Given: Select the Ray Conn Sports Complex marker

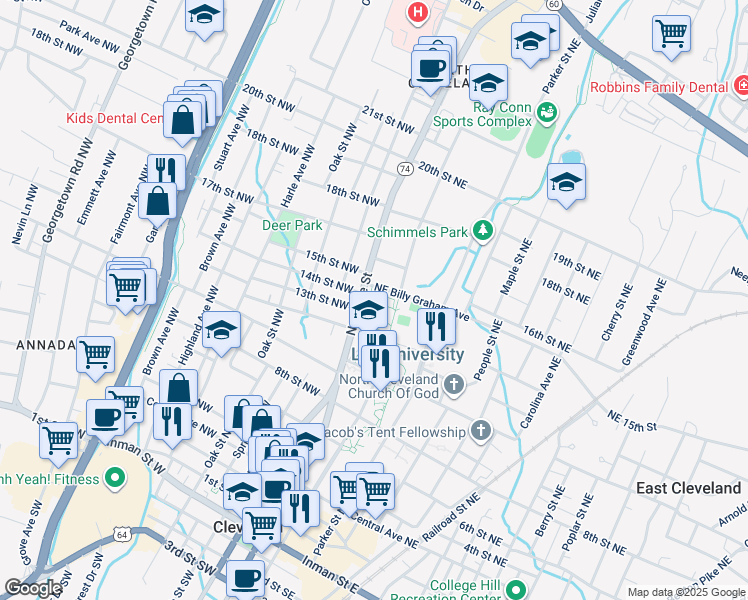Looking at the screenshot, I should 547,111.
